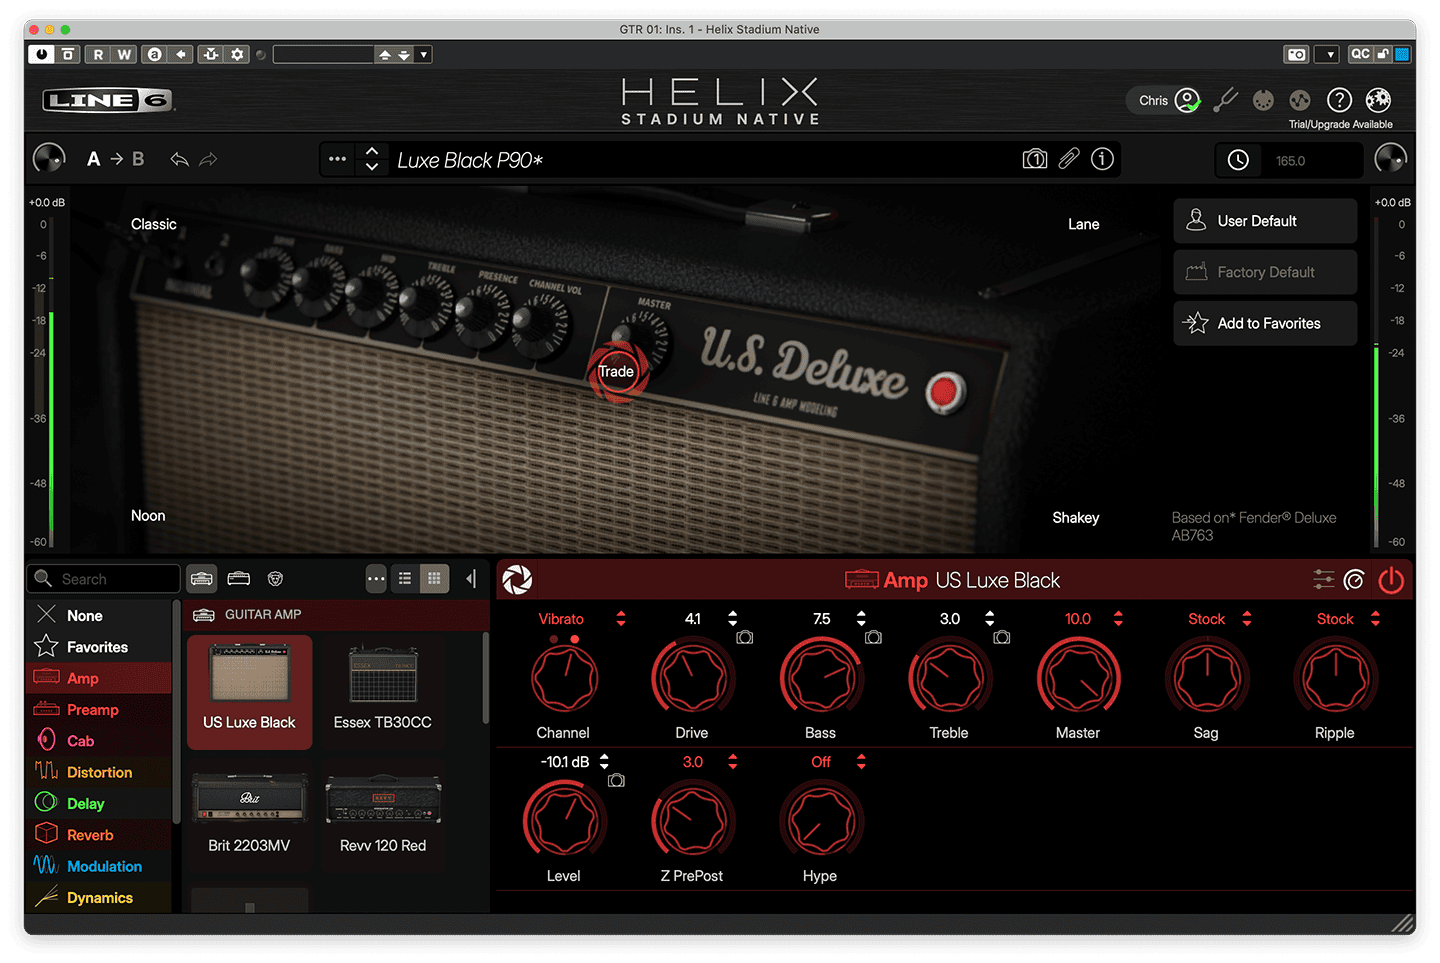Open the Line 6 logo
This screenshot has width=1440, height=963.
pyautogui.click(x=108, y=100)
